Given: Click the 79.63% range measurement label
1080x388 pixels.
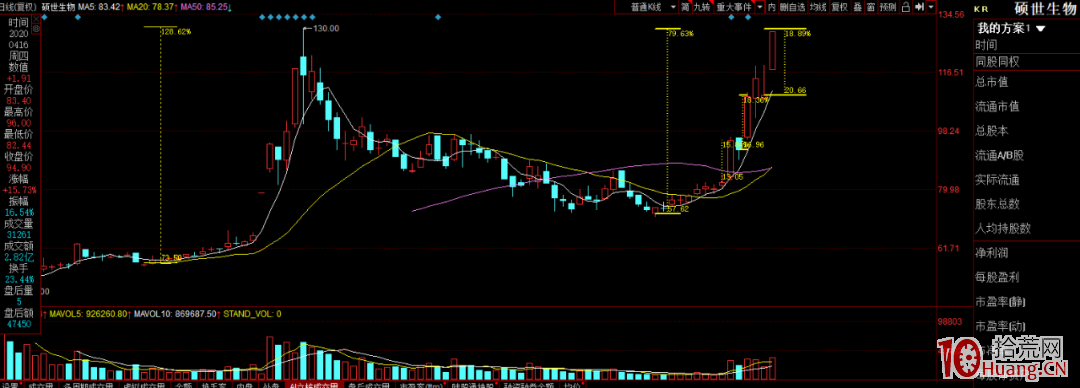Looking at the screenshot, I should pos(681,33).
